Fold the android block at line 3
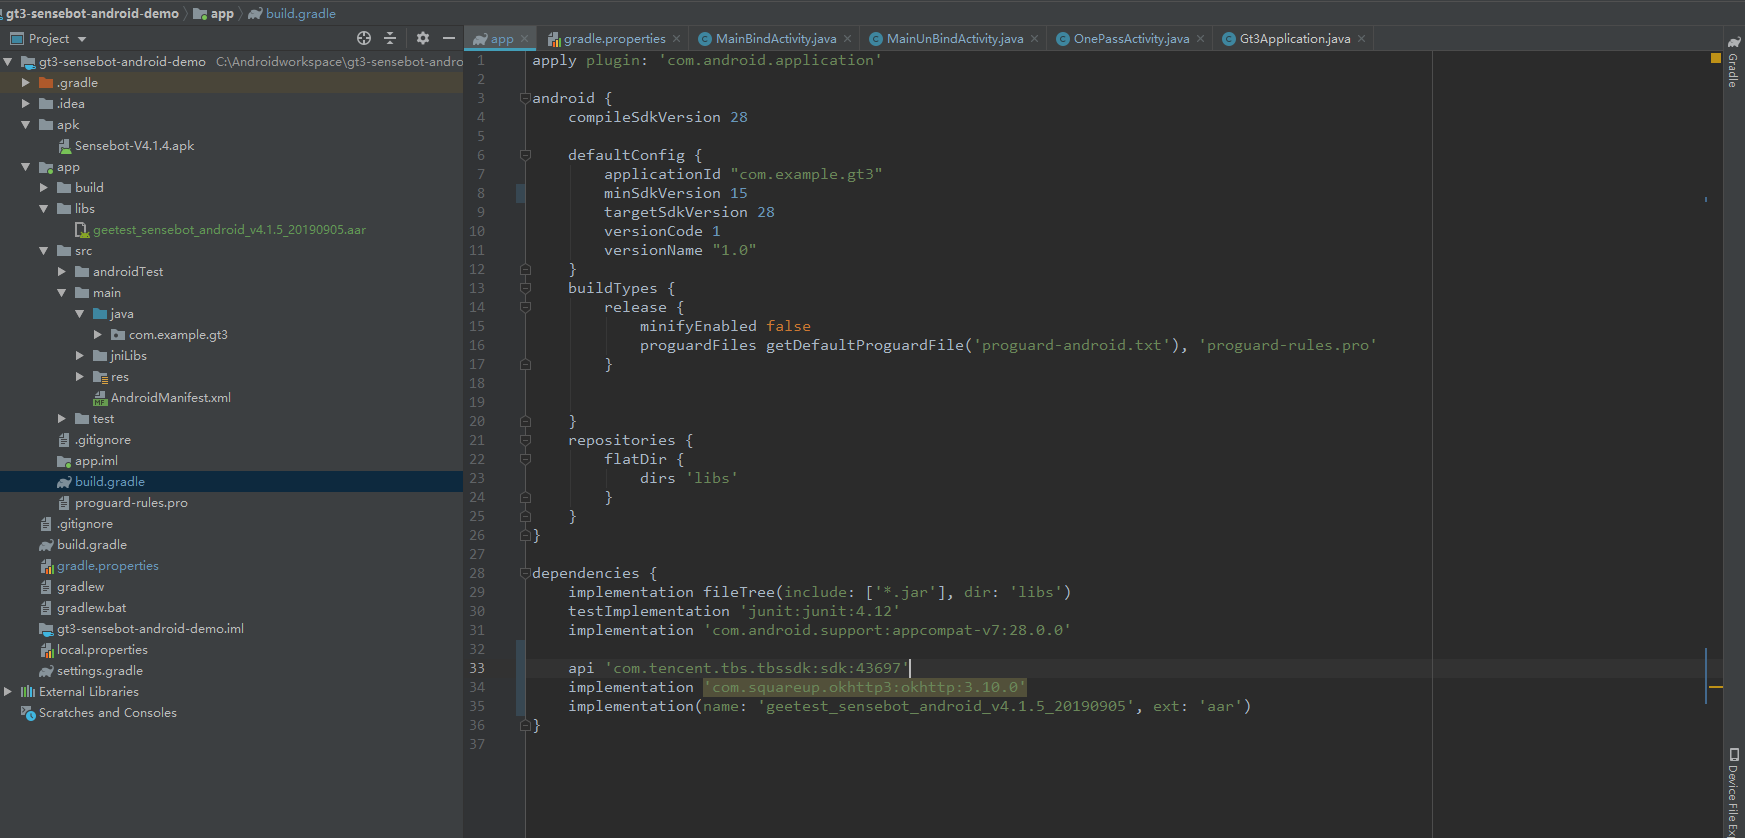This screenshot has height=838, width=1745. (x=525, y=98)
